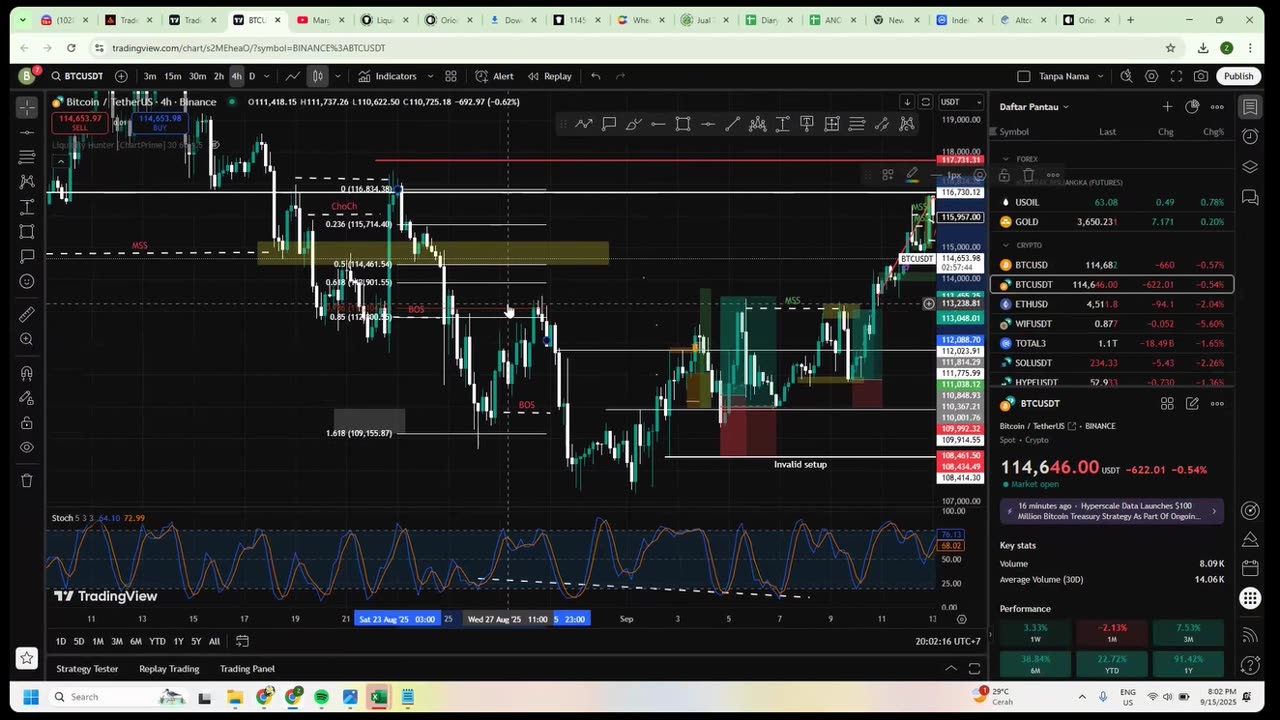Select the Fibonacci retracement tool in left toolbar

click(x=27, y=157)
